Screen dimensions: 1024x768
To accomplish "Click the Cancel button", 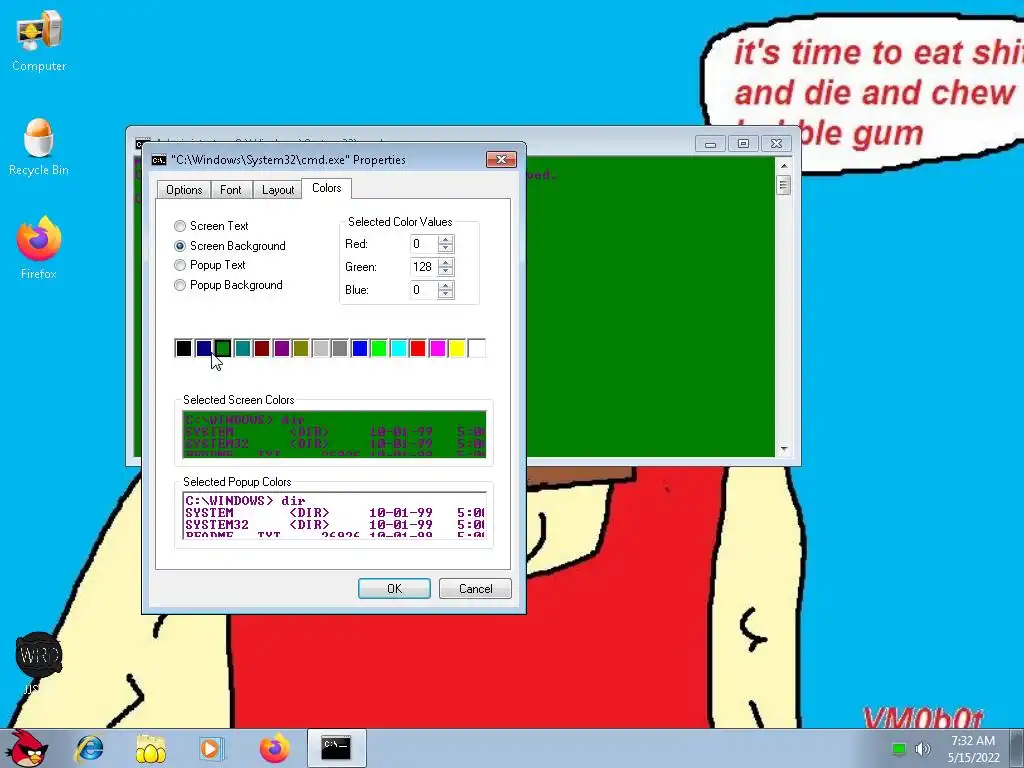I will tap(475, 588).
